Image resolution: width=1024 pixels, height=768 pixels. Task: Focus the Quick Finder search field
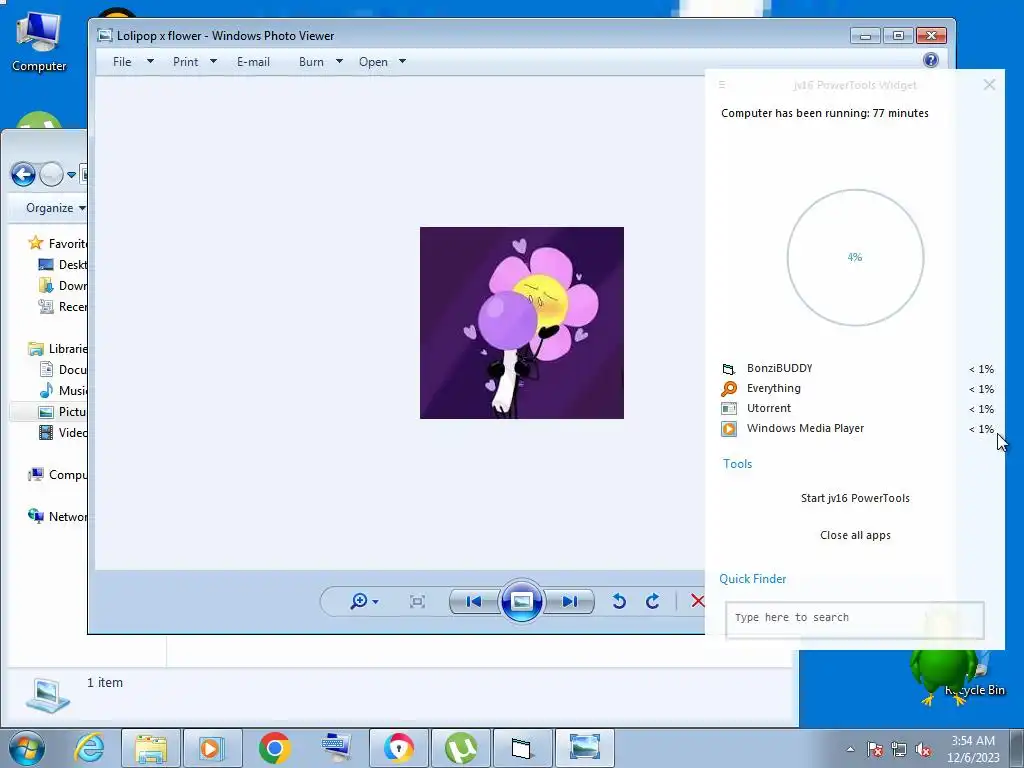click(854, 618)
